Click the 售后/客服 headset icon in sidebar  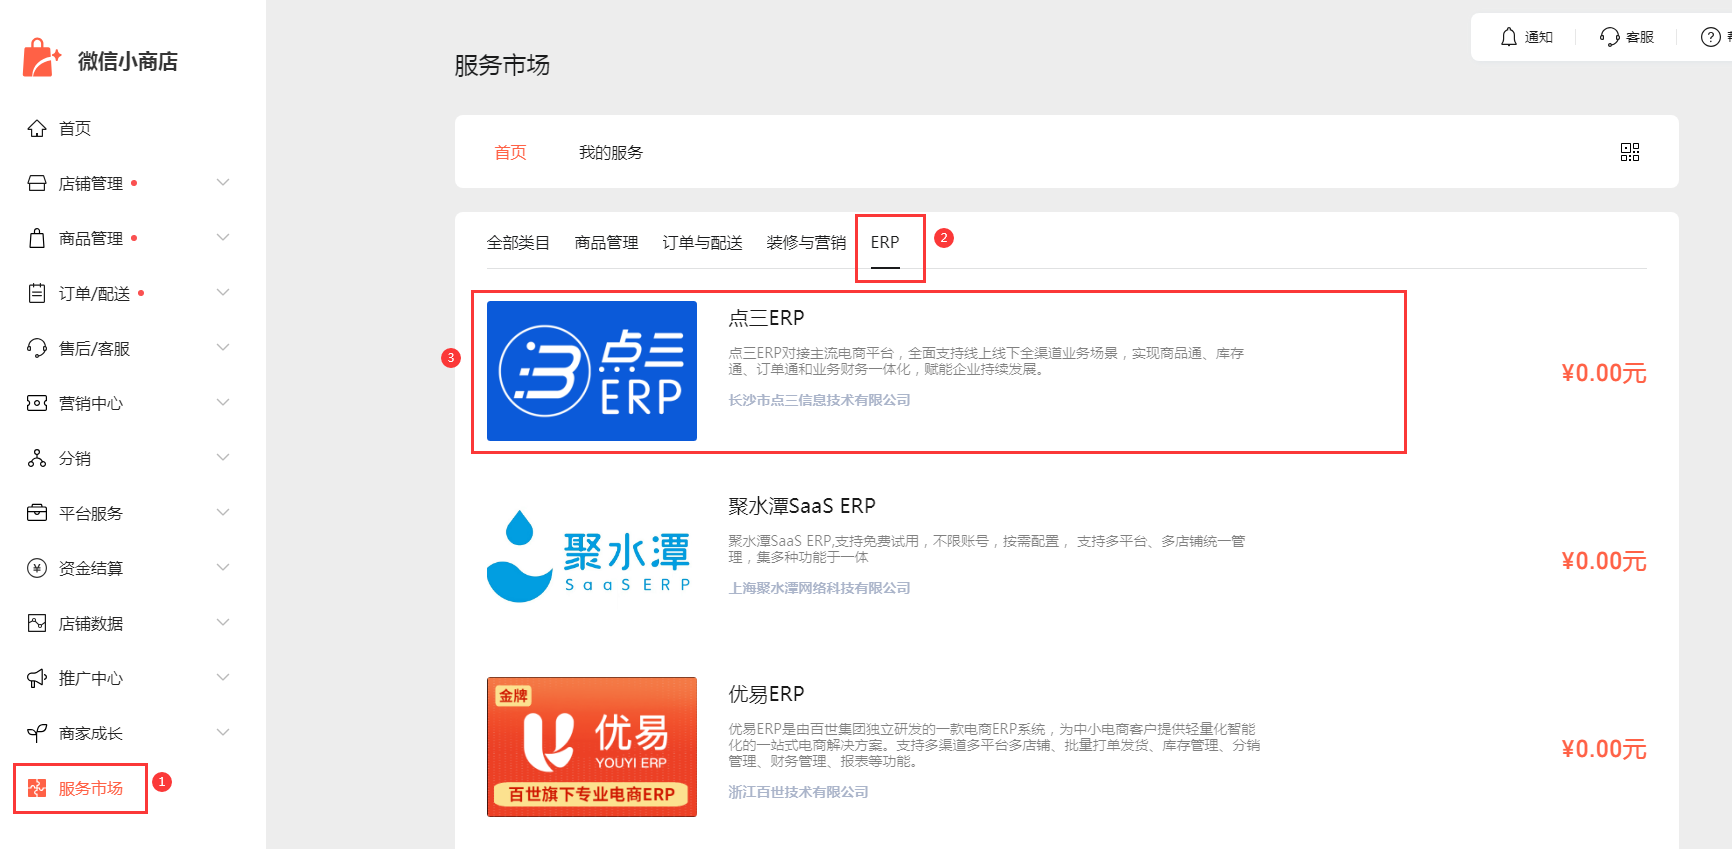pyautogui.click(x=37, y=348)
